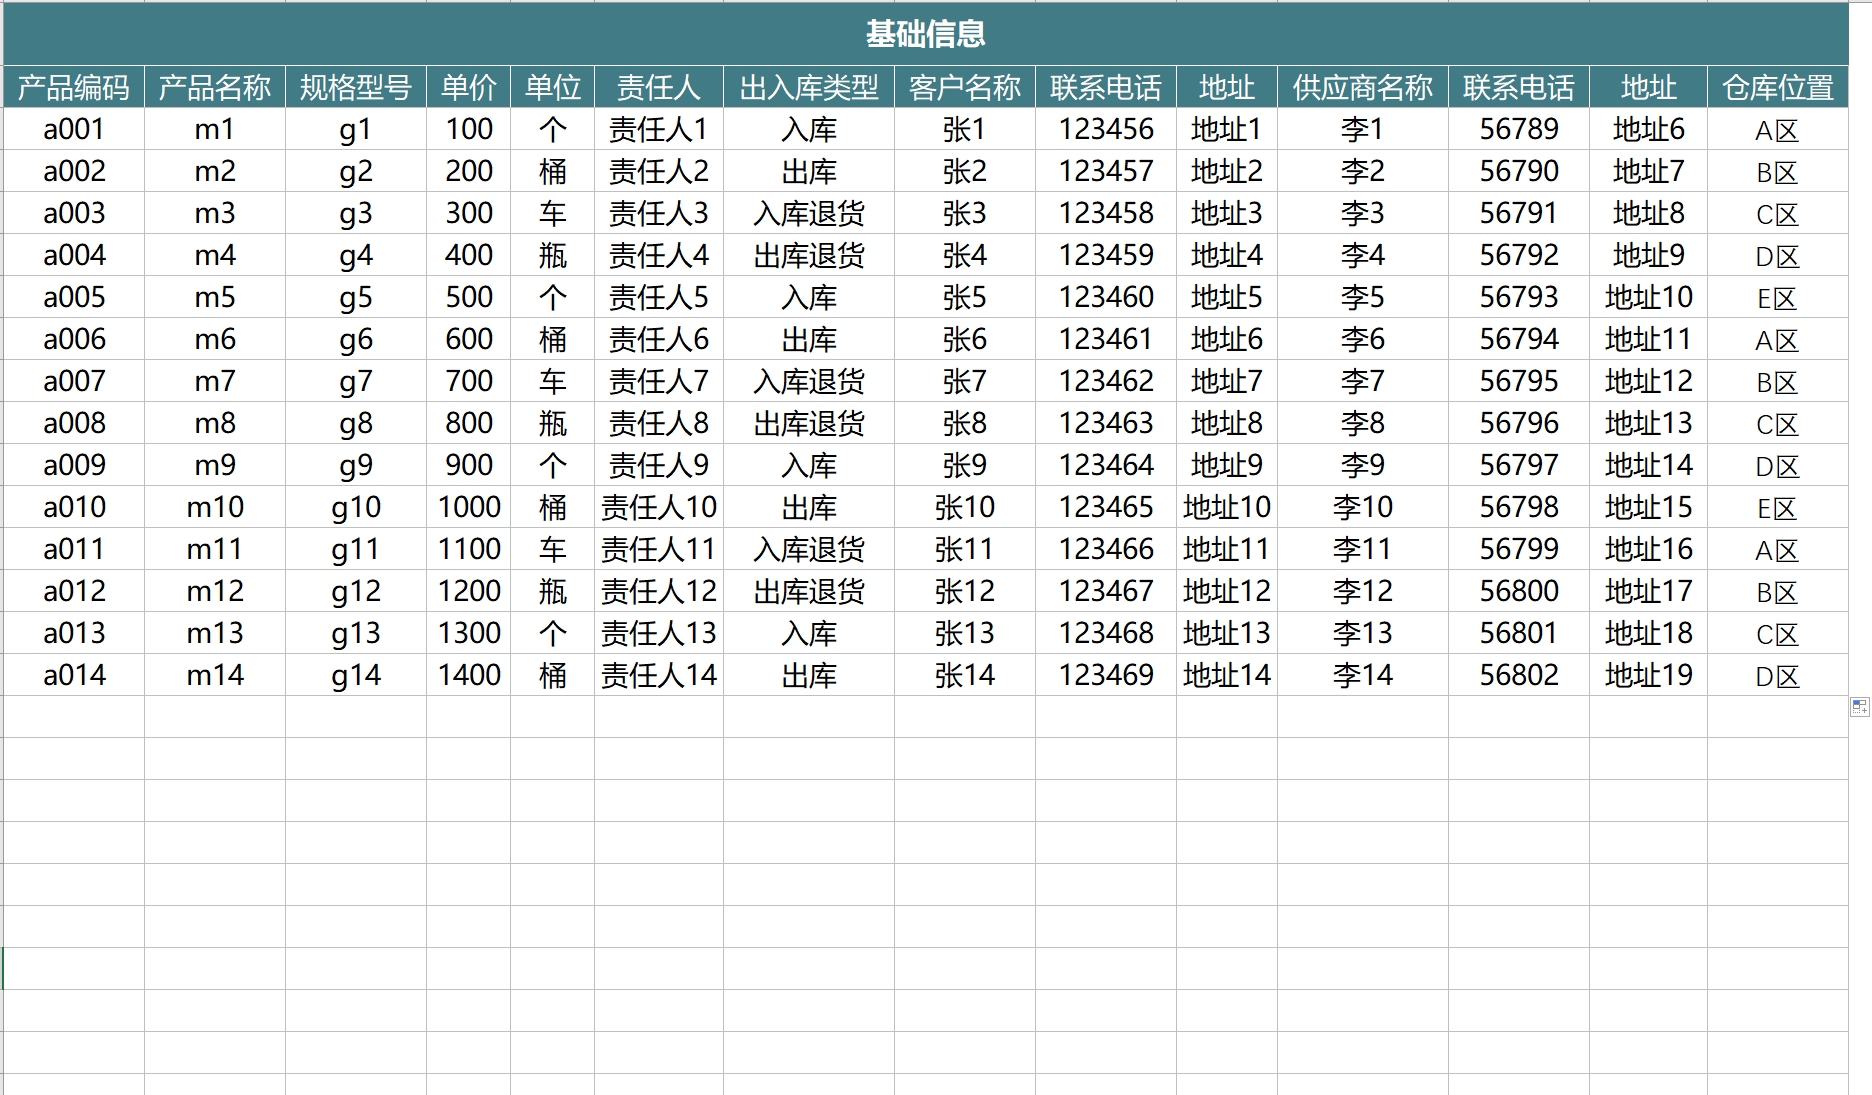Select the 单价 header cell
The height and width of the screenshot is (1095, 1872).
(x=469, y=88)
